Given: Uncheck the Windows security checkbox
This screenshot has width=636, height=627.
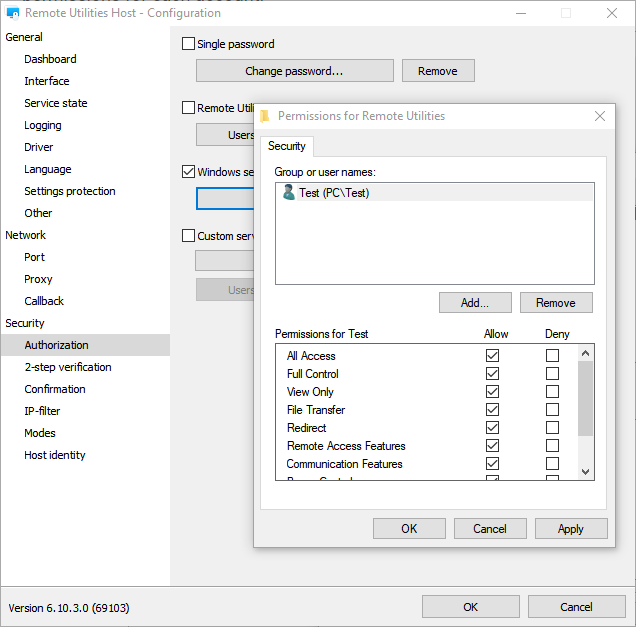Looking at the screenshot, I should click(188, 172).
